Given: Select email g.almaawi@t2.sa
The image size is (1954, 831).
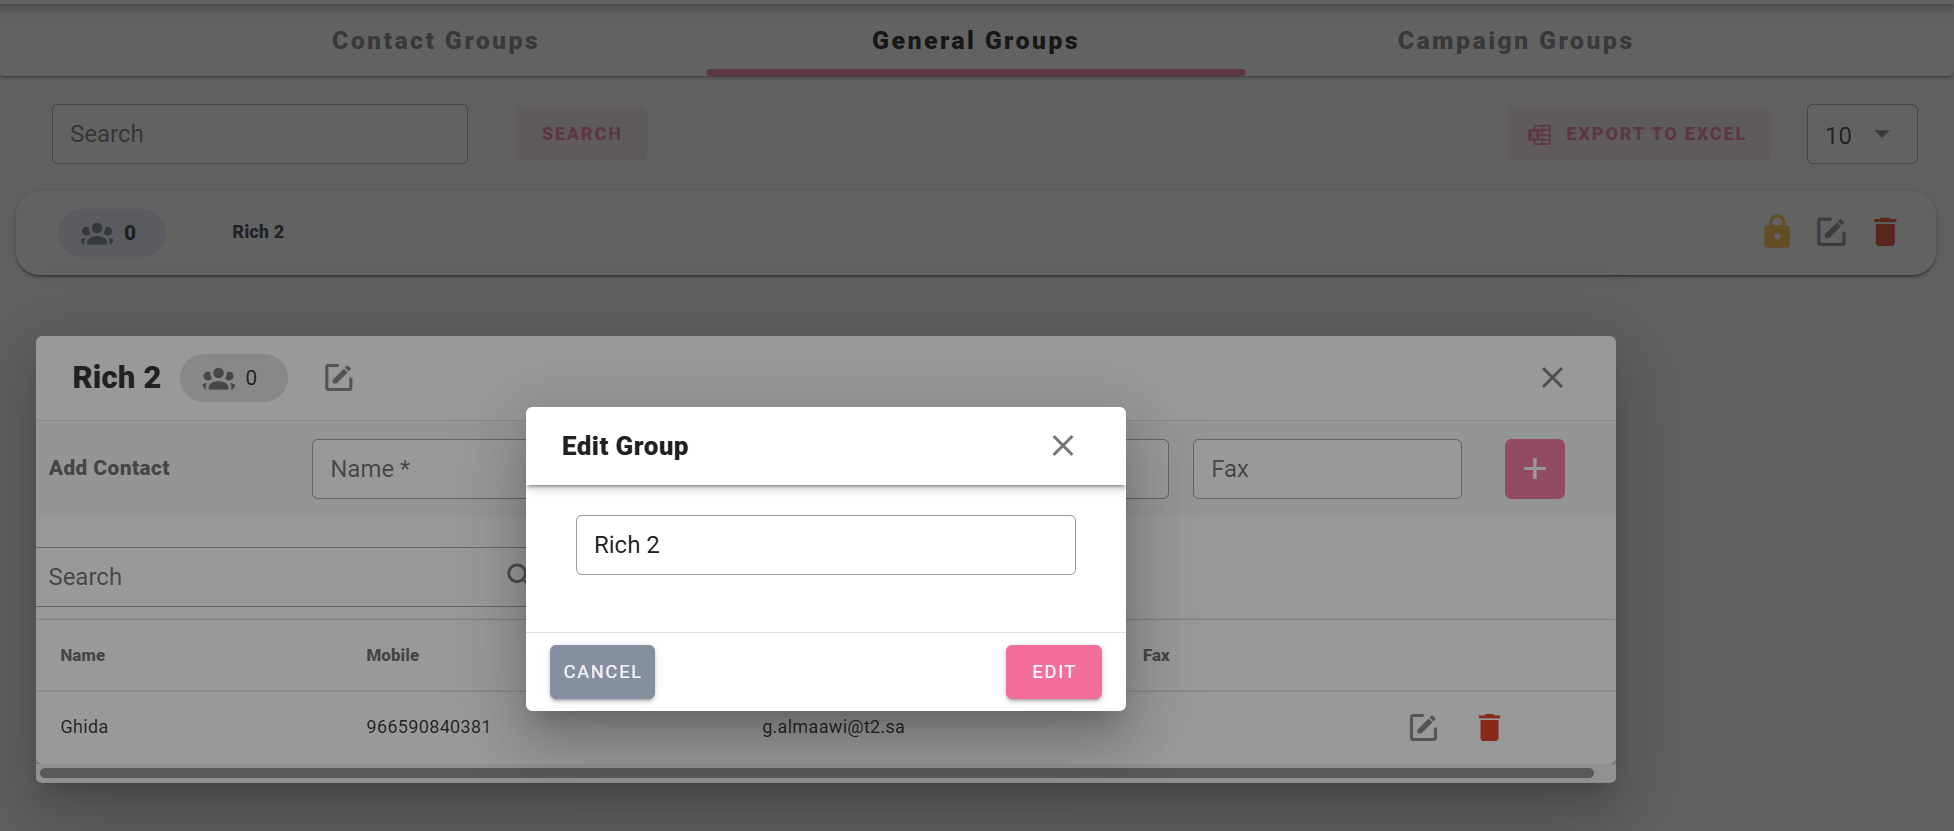Looking at the screenshot, I should (x=833, y=727).
